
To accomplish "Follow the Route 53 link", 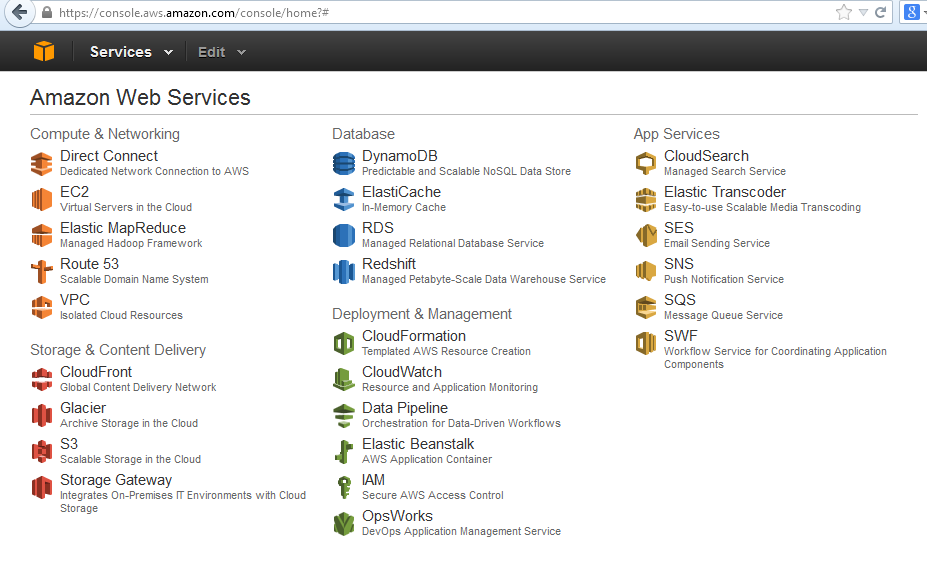I will point(89,264).
